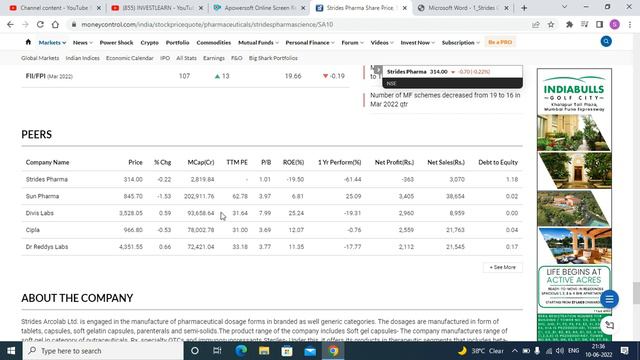Click the See More button under Peers
This screenshot has height=360, width=640.
point(502,267)
